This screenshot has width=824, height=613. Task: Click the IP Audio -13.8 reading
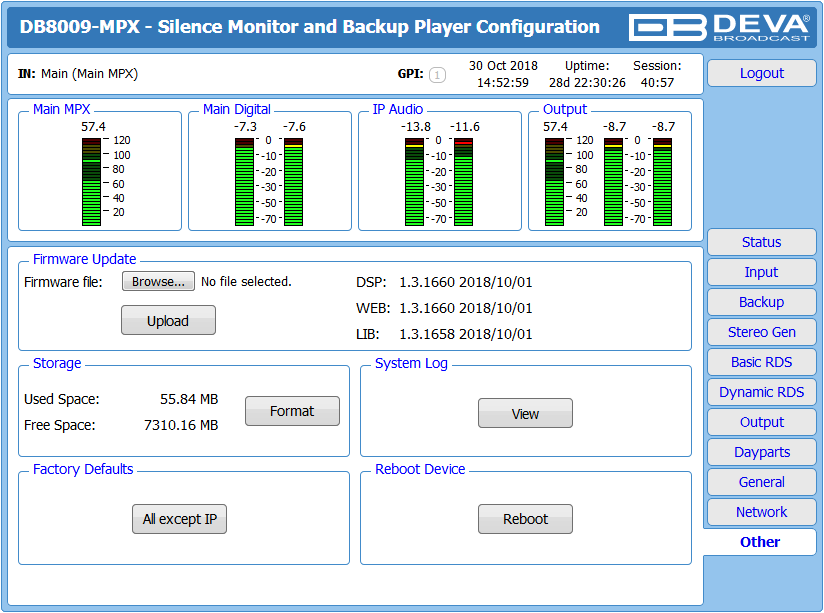[x=416, y=127]
